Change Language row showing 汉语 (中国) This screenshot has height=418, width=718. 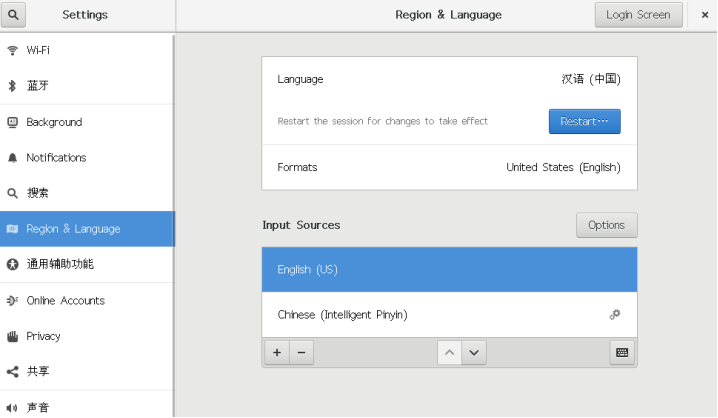[449, 79]
